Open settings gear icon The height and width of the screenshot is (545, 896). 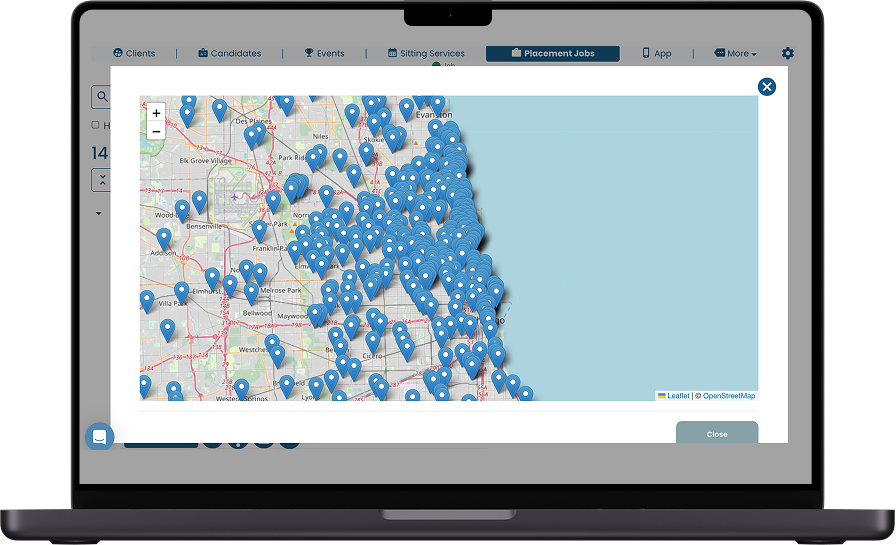pos(787,53)
